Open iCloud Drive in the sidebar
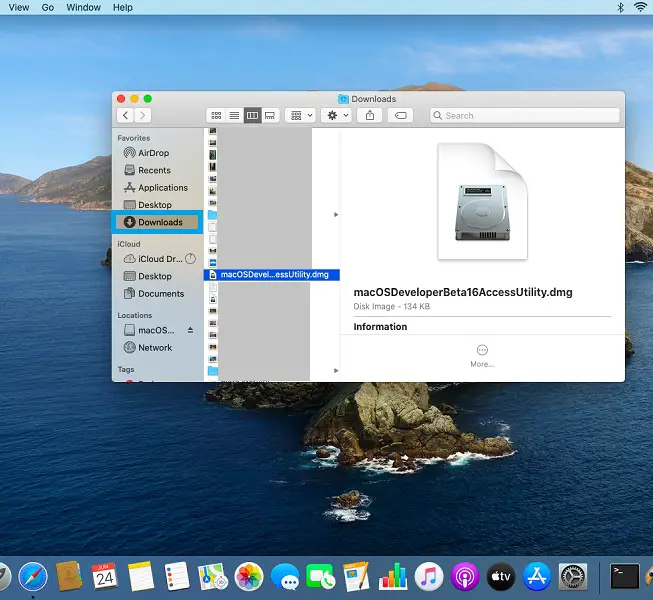653x600 pixels. click(153, 259)
